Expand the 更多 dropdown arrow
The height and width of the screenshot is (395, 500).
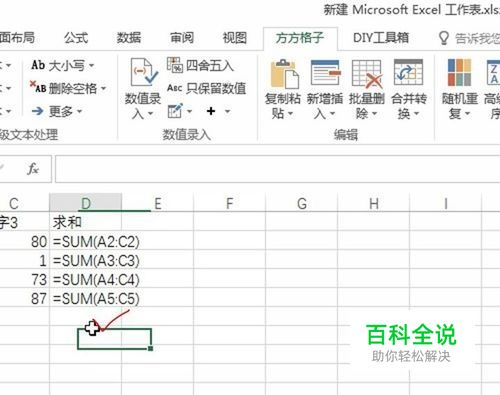pos(79,111)
